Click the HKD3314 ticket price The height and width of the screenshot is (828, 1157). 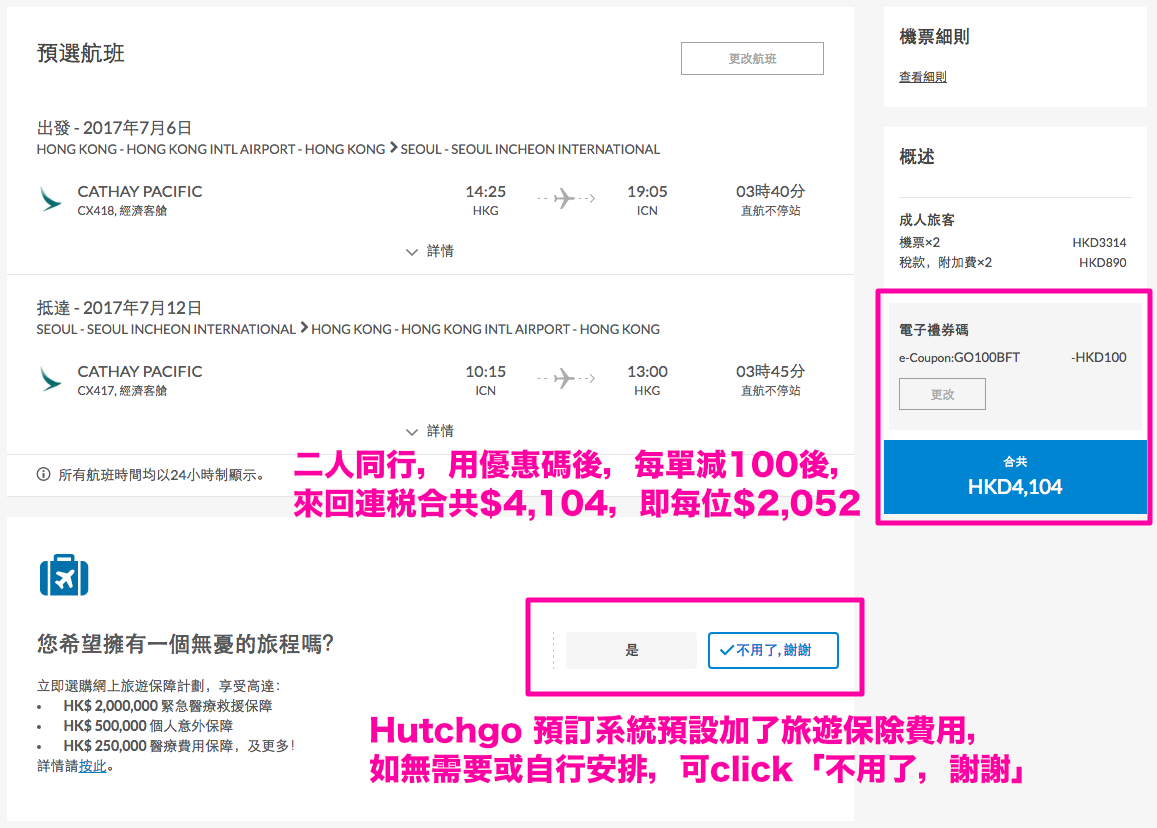(1099, 243)
